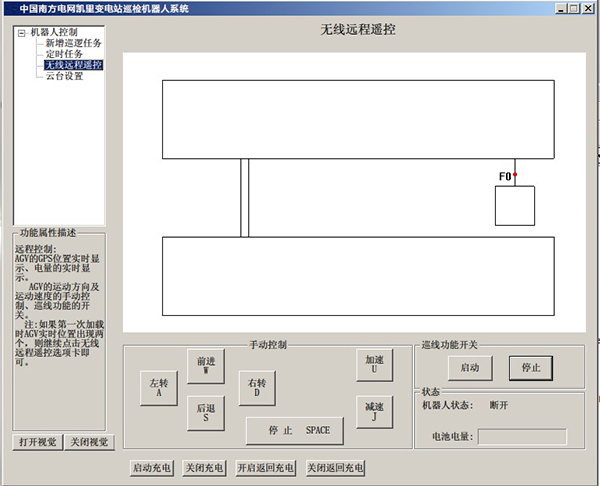The width and height of the screenshot is (600, 486).
Task: Click 关闭视觉 button
Action: point(91,442)
